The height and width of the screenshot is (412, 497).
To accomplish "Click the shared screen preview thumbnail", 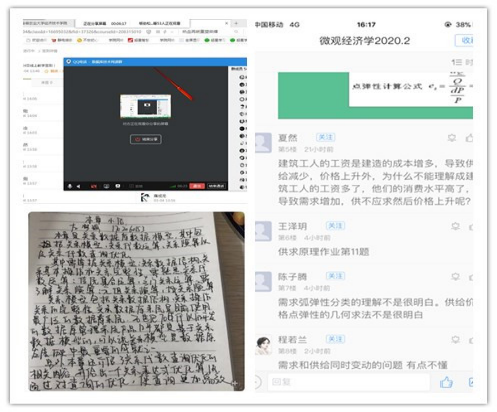I will (x=146, y=106).
